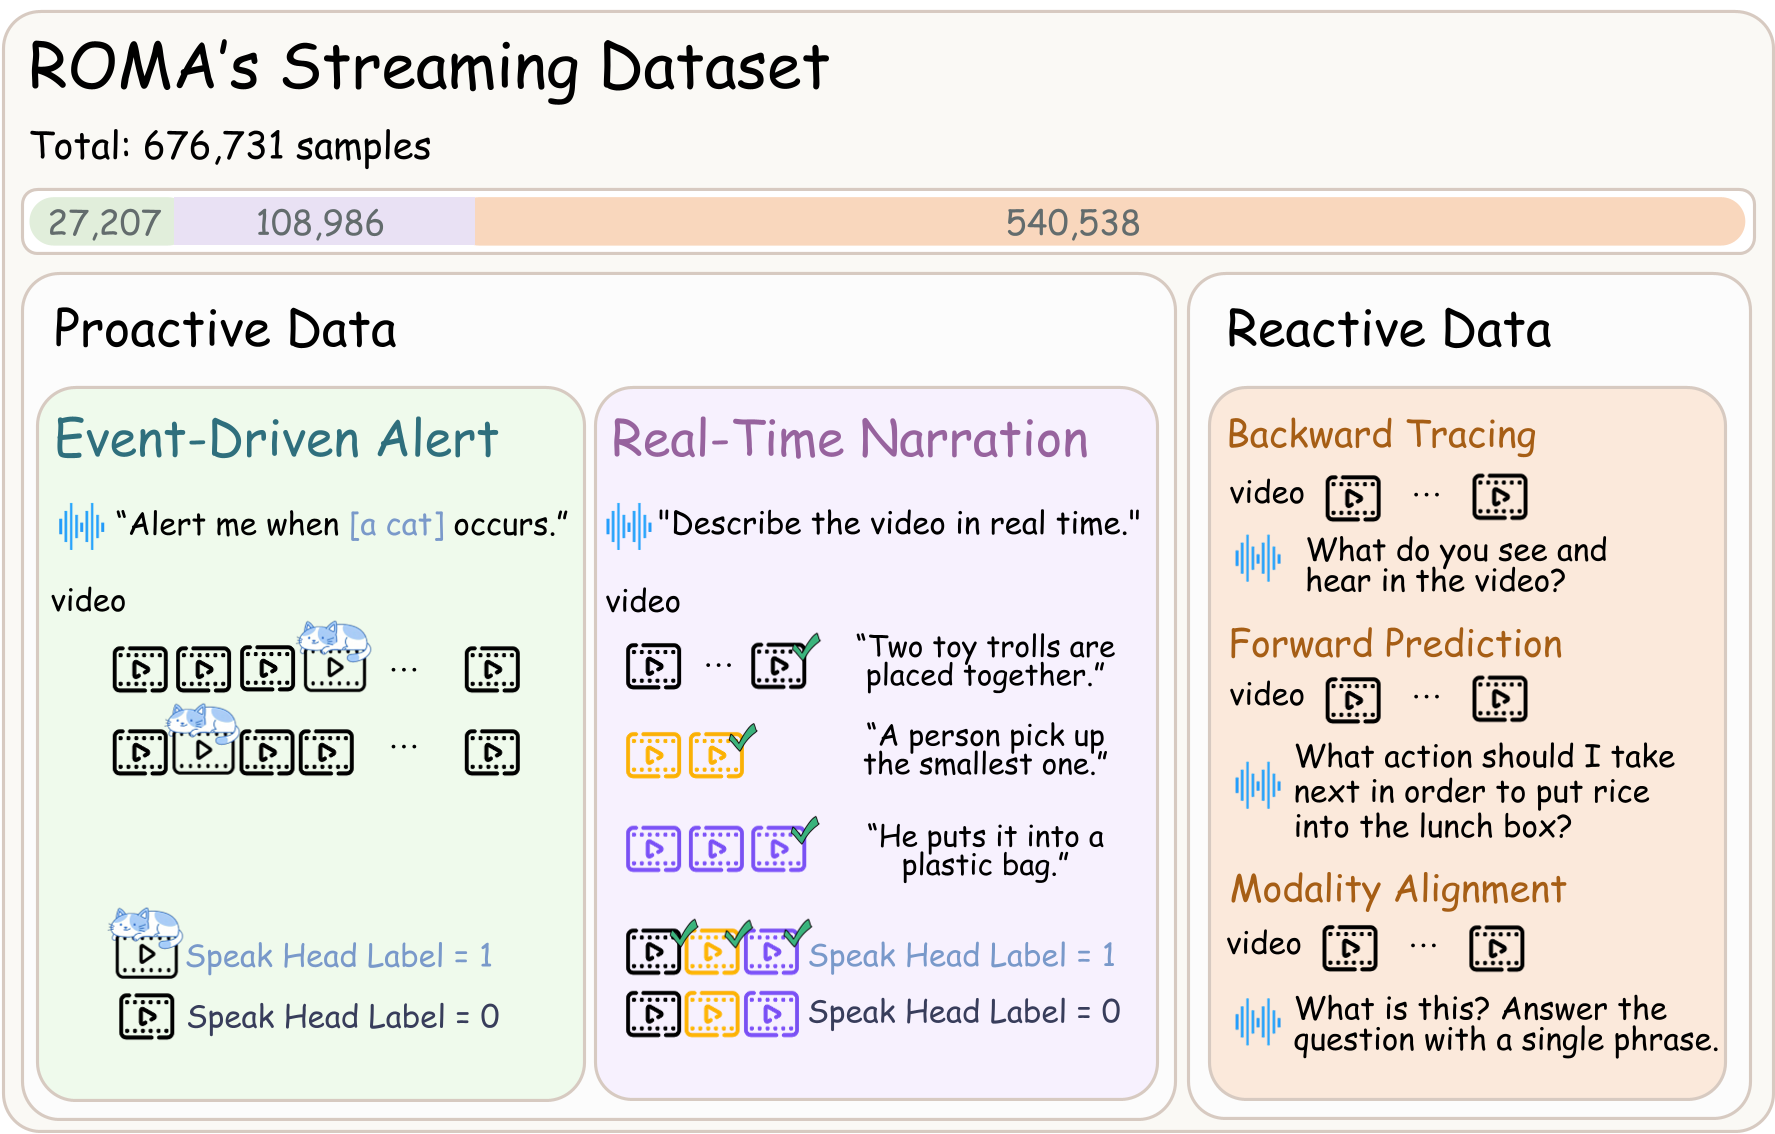
Task: Switch to the Real-Time Narration tab
Action: (849, 439)
